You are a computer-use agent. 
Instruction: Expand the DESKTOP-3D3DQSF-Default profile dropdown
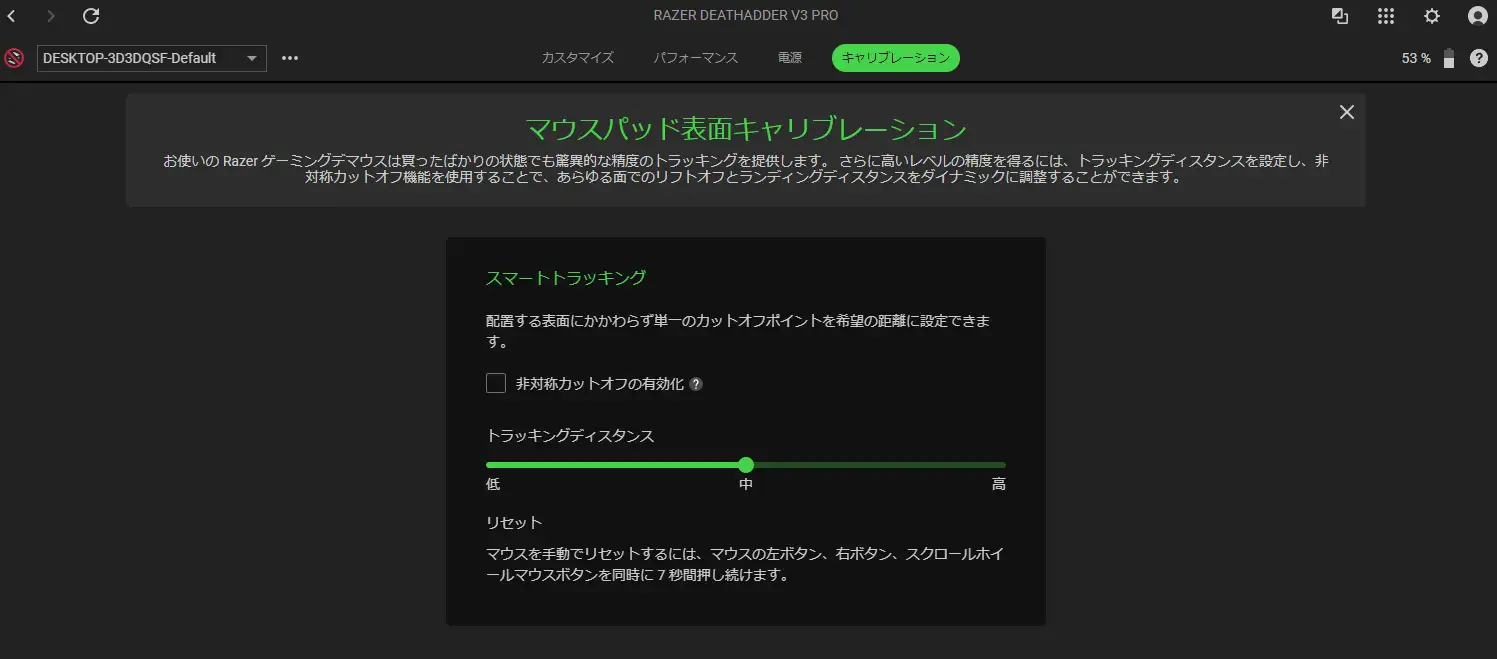coord(152,58)
